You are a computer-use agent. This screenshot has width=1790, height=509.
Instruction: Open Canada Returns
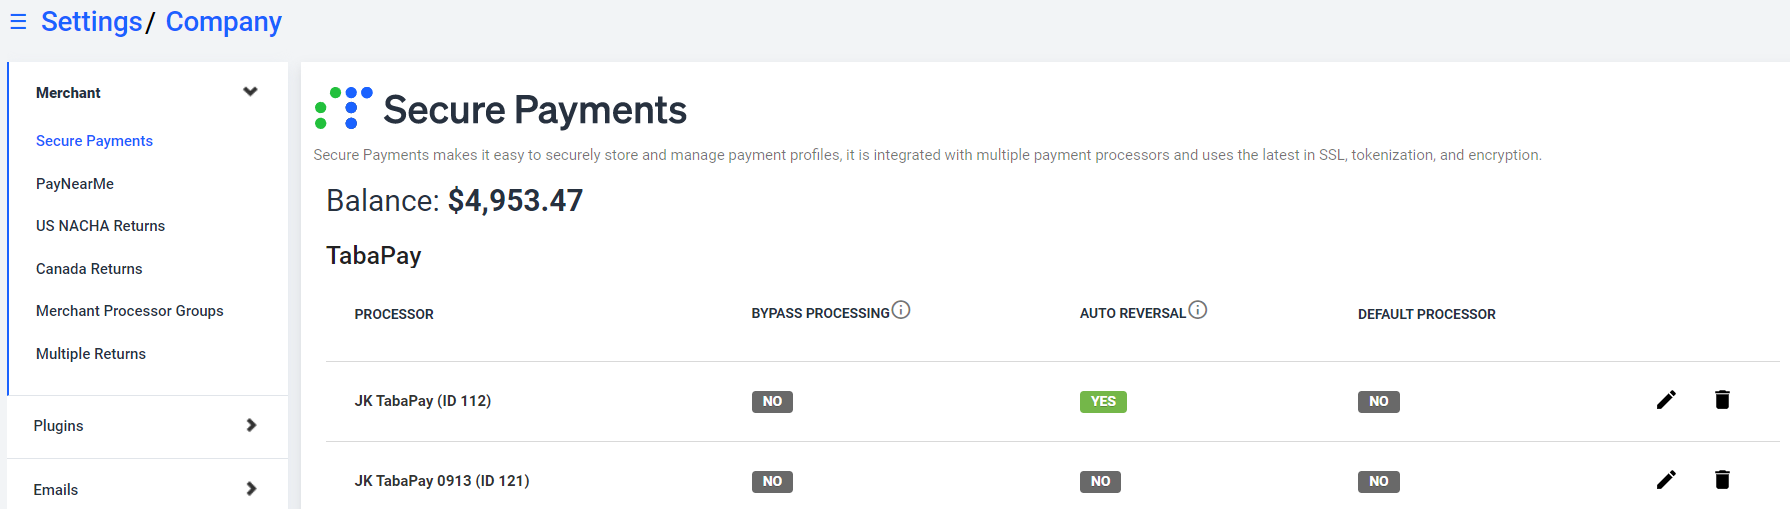(x=89, y=269)
